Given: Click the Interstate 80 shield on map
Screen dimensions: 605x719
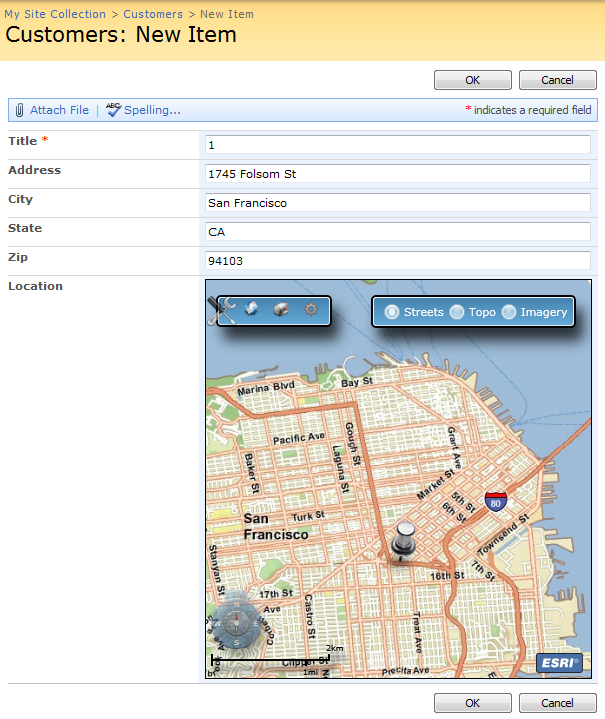Looking at the screenshot, I should click(x=495, y=500).
